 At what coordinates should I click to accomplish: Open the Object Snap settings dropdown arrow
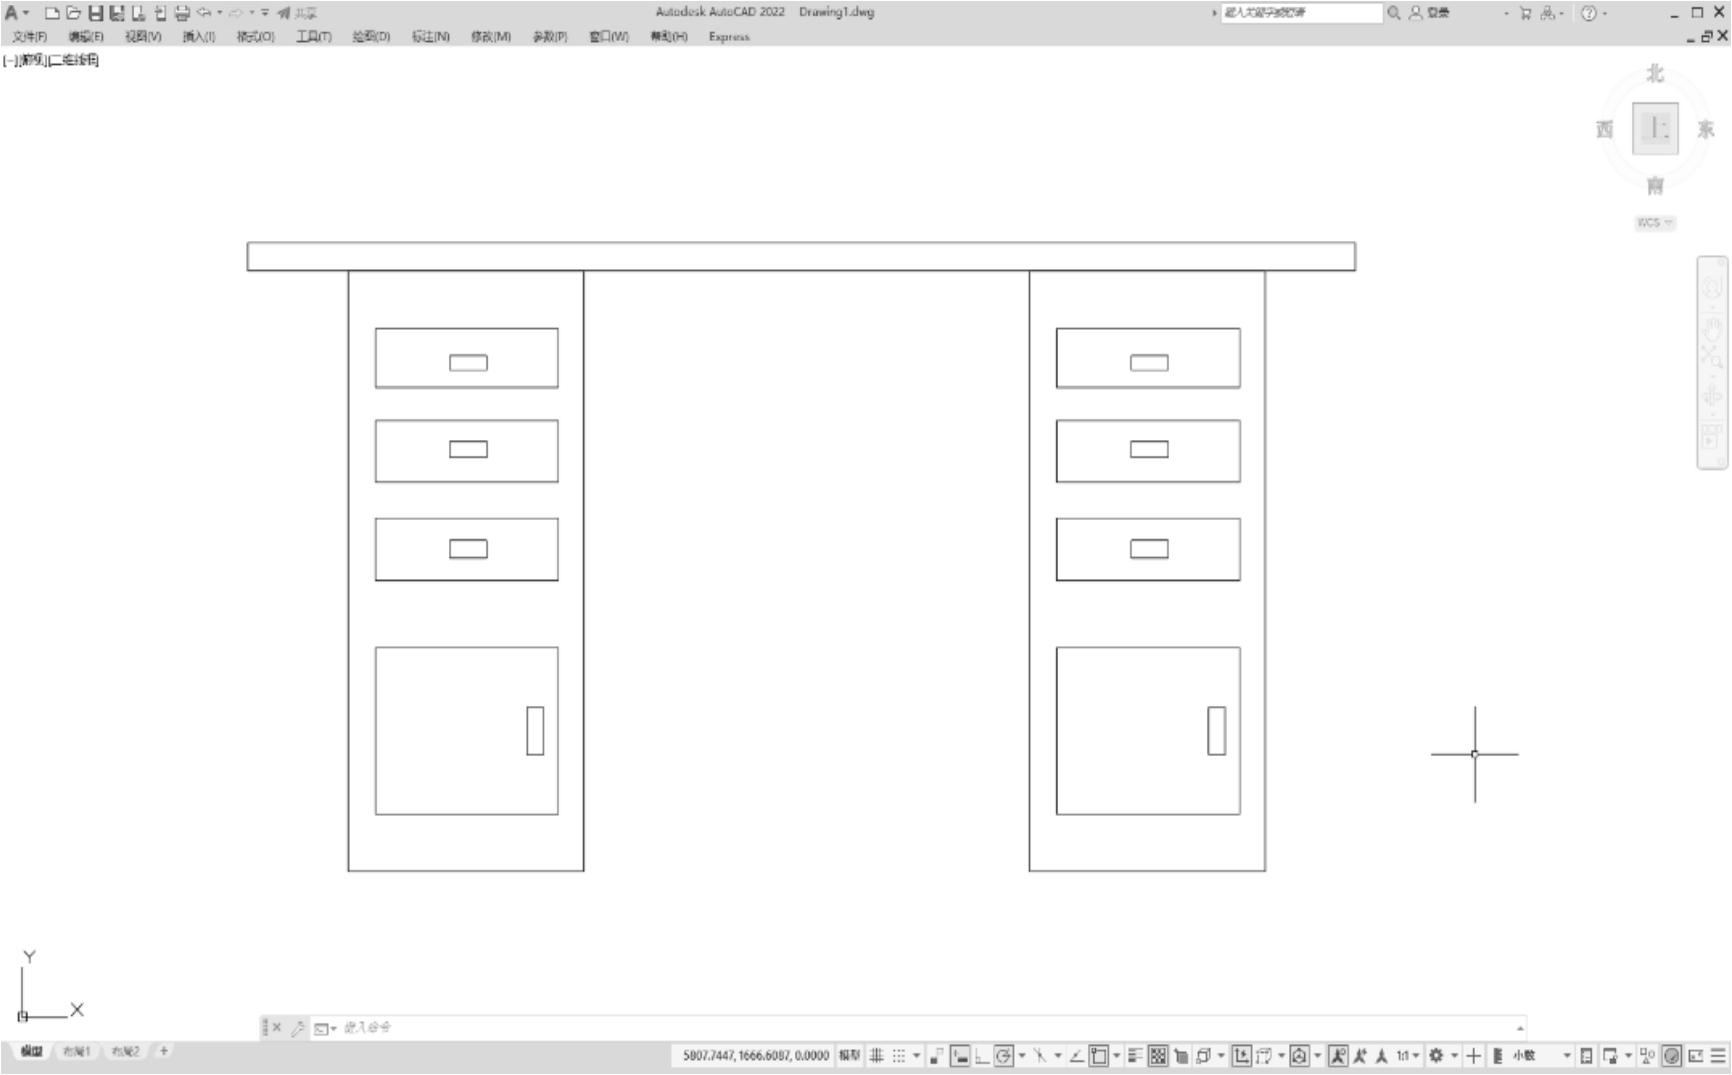(x=1117, y=1056)
